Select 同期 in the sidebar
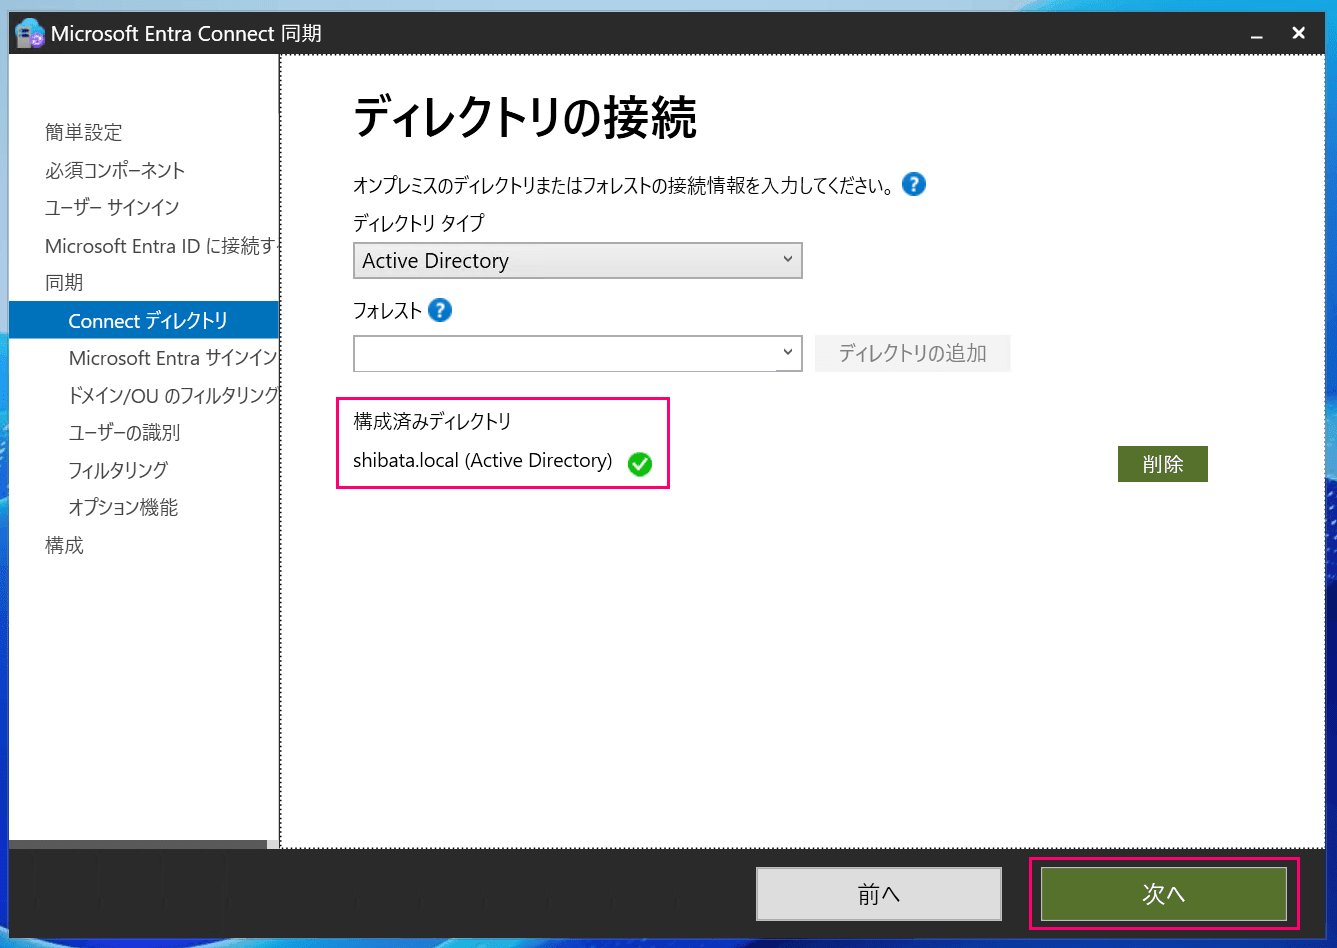The width and height of the screenshot is (1337, 948). (64, 283)
